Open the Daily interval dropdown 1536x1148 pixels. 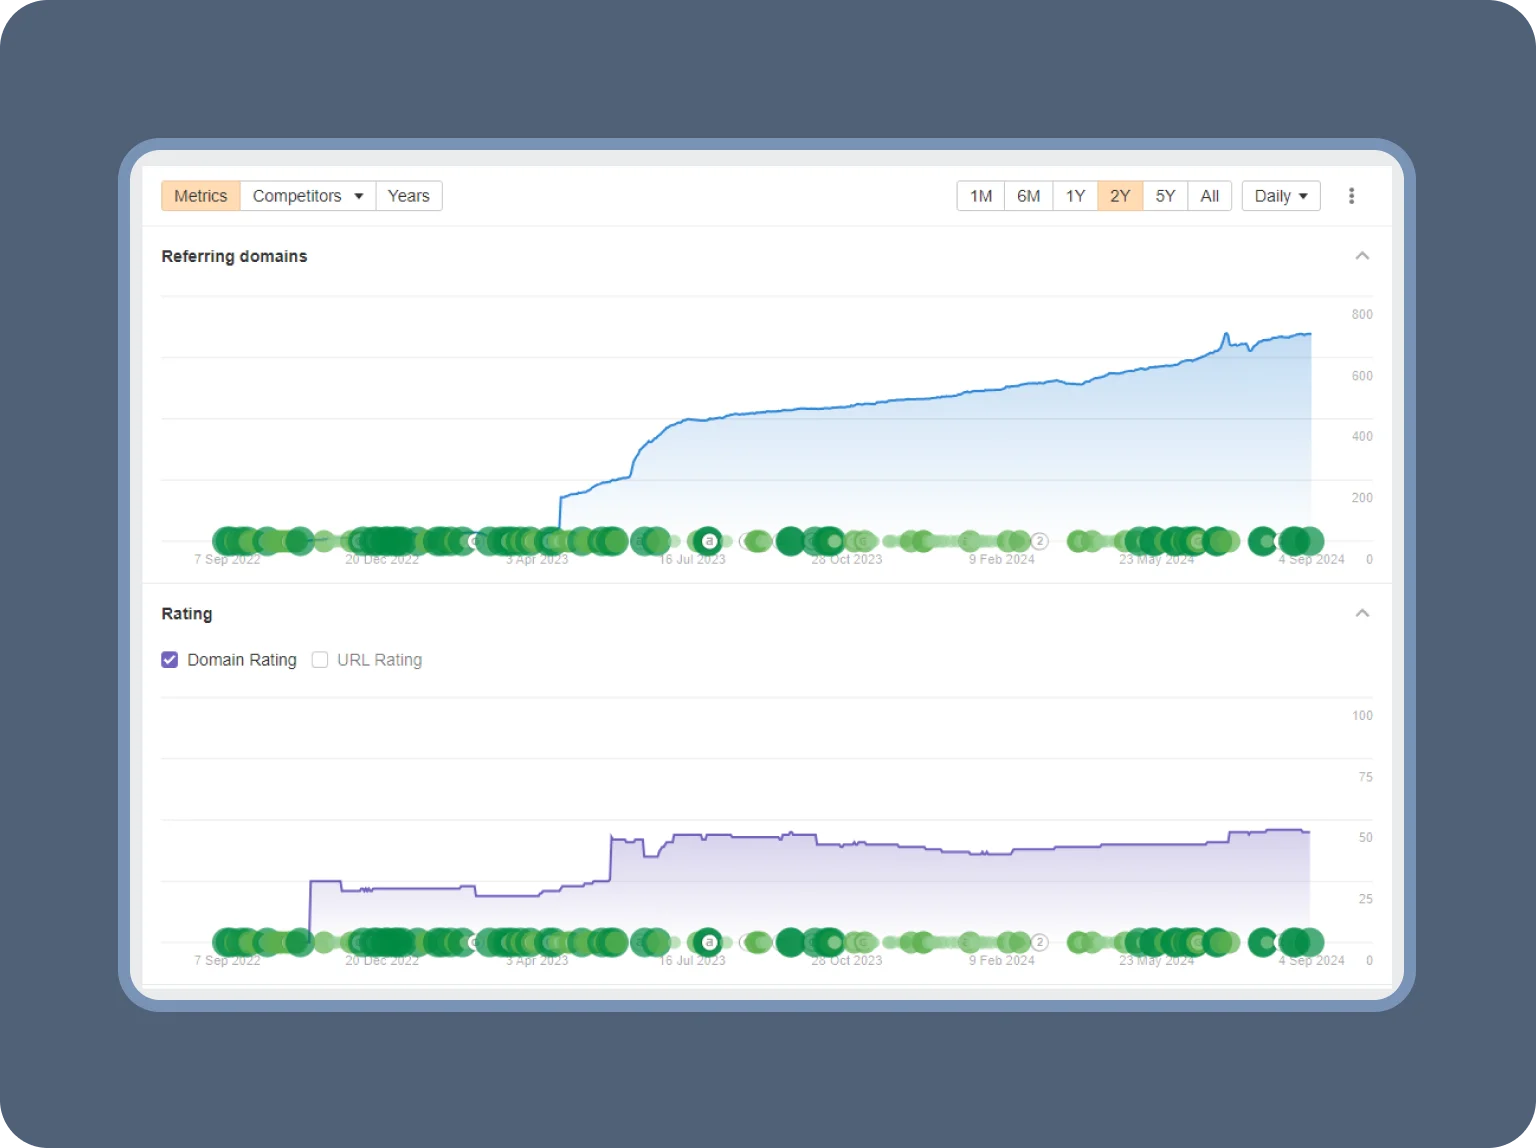coord(1281,196)
